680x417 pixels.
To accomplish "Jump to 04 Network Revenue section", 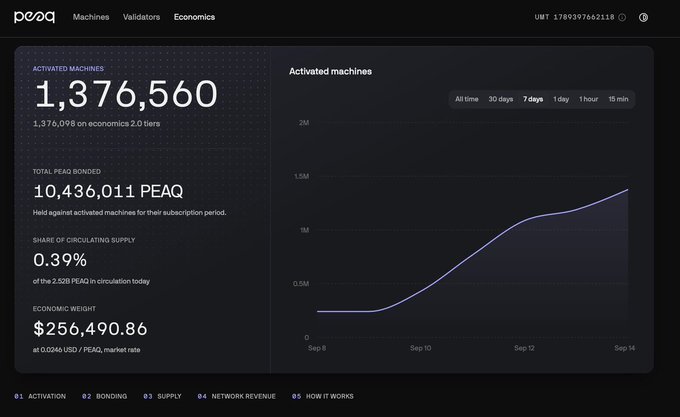I will 236,396.
